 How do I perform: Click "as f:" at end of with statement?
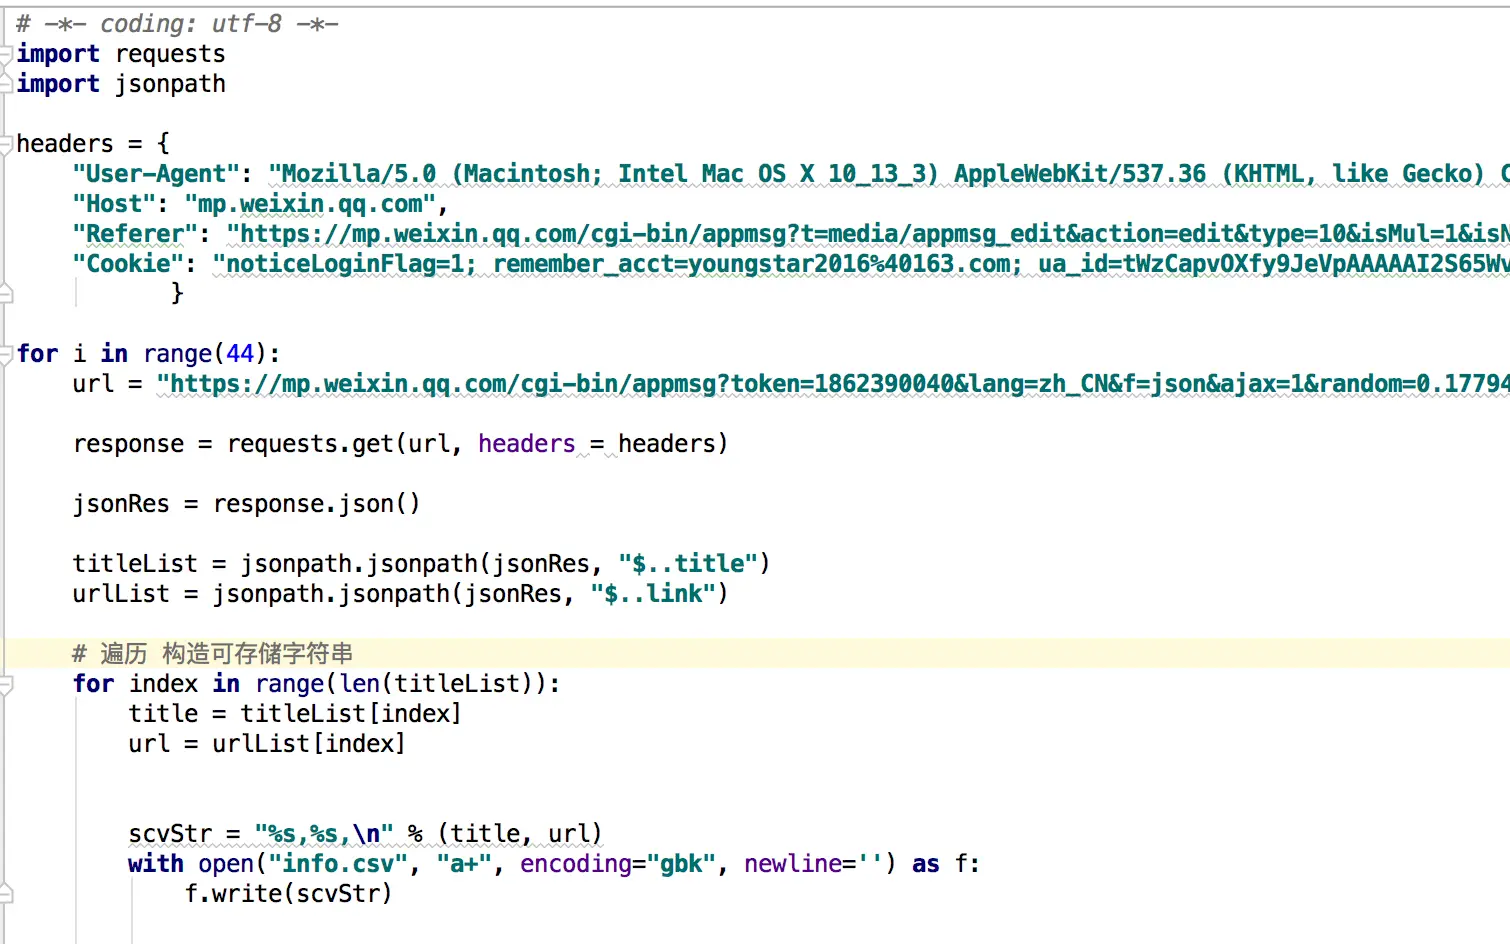(946, 864)
